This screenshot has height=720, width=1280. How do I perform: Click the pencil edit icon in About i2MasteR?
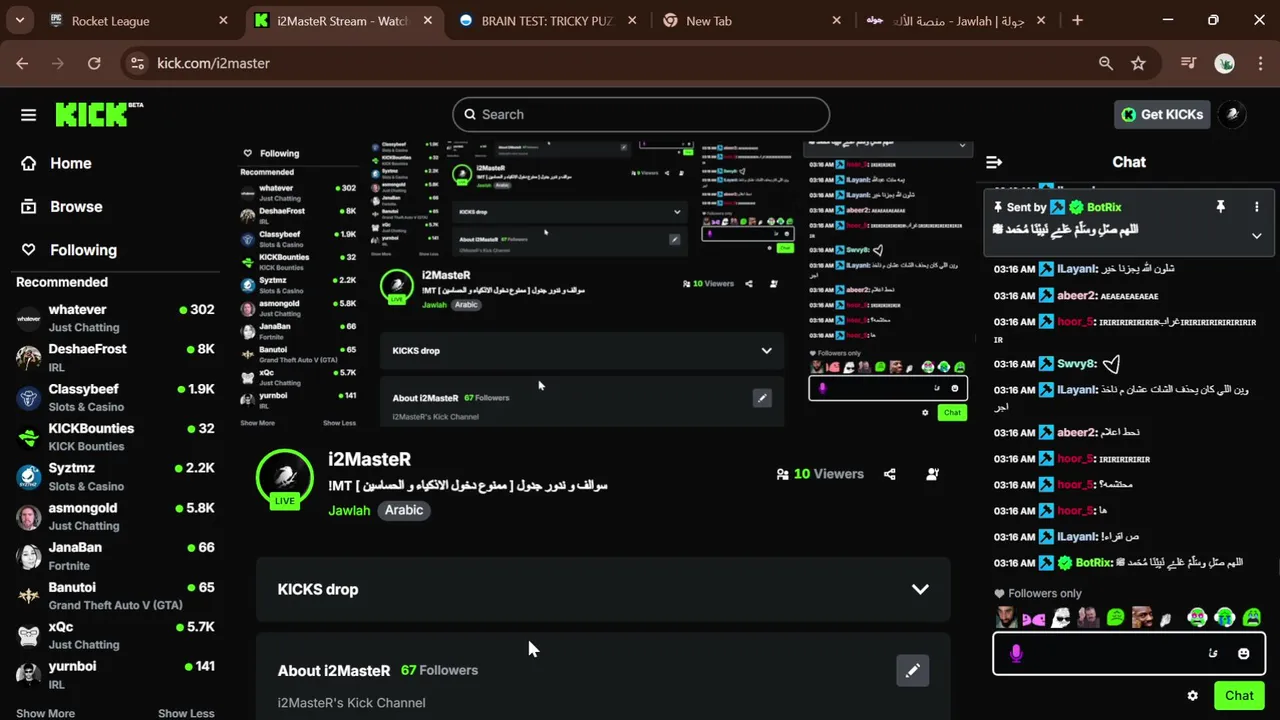(912, 671)
